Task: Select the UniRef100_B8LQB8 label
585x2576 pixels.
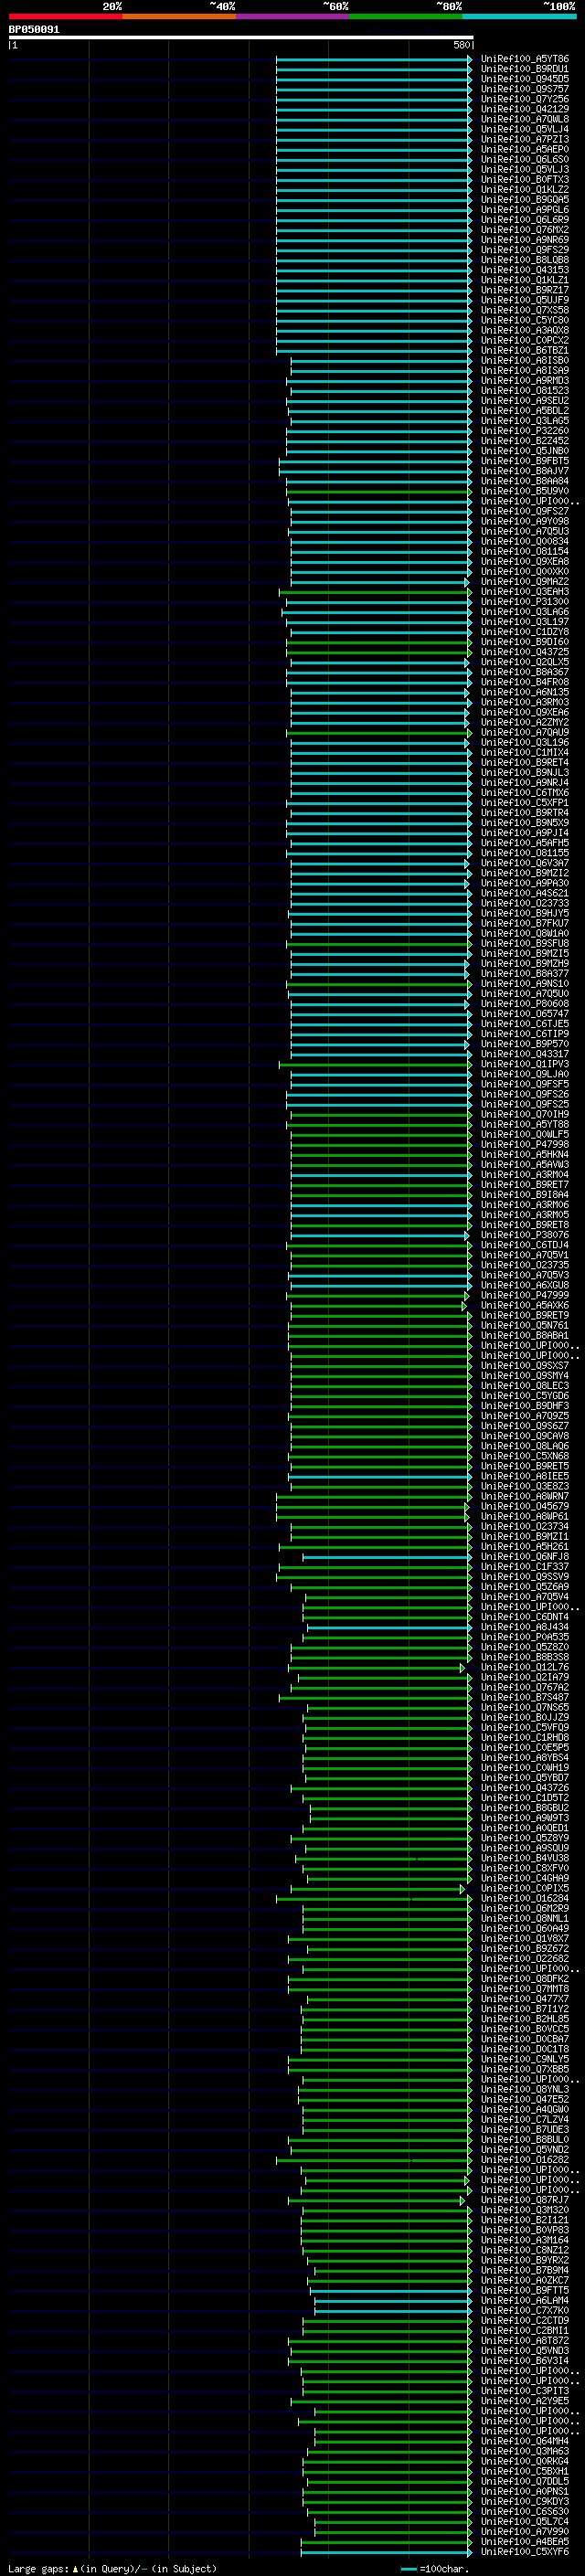Action: (x=525, y=260)
